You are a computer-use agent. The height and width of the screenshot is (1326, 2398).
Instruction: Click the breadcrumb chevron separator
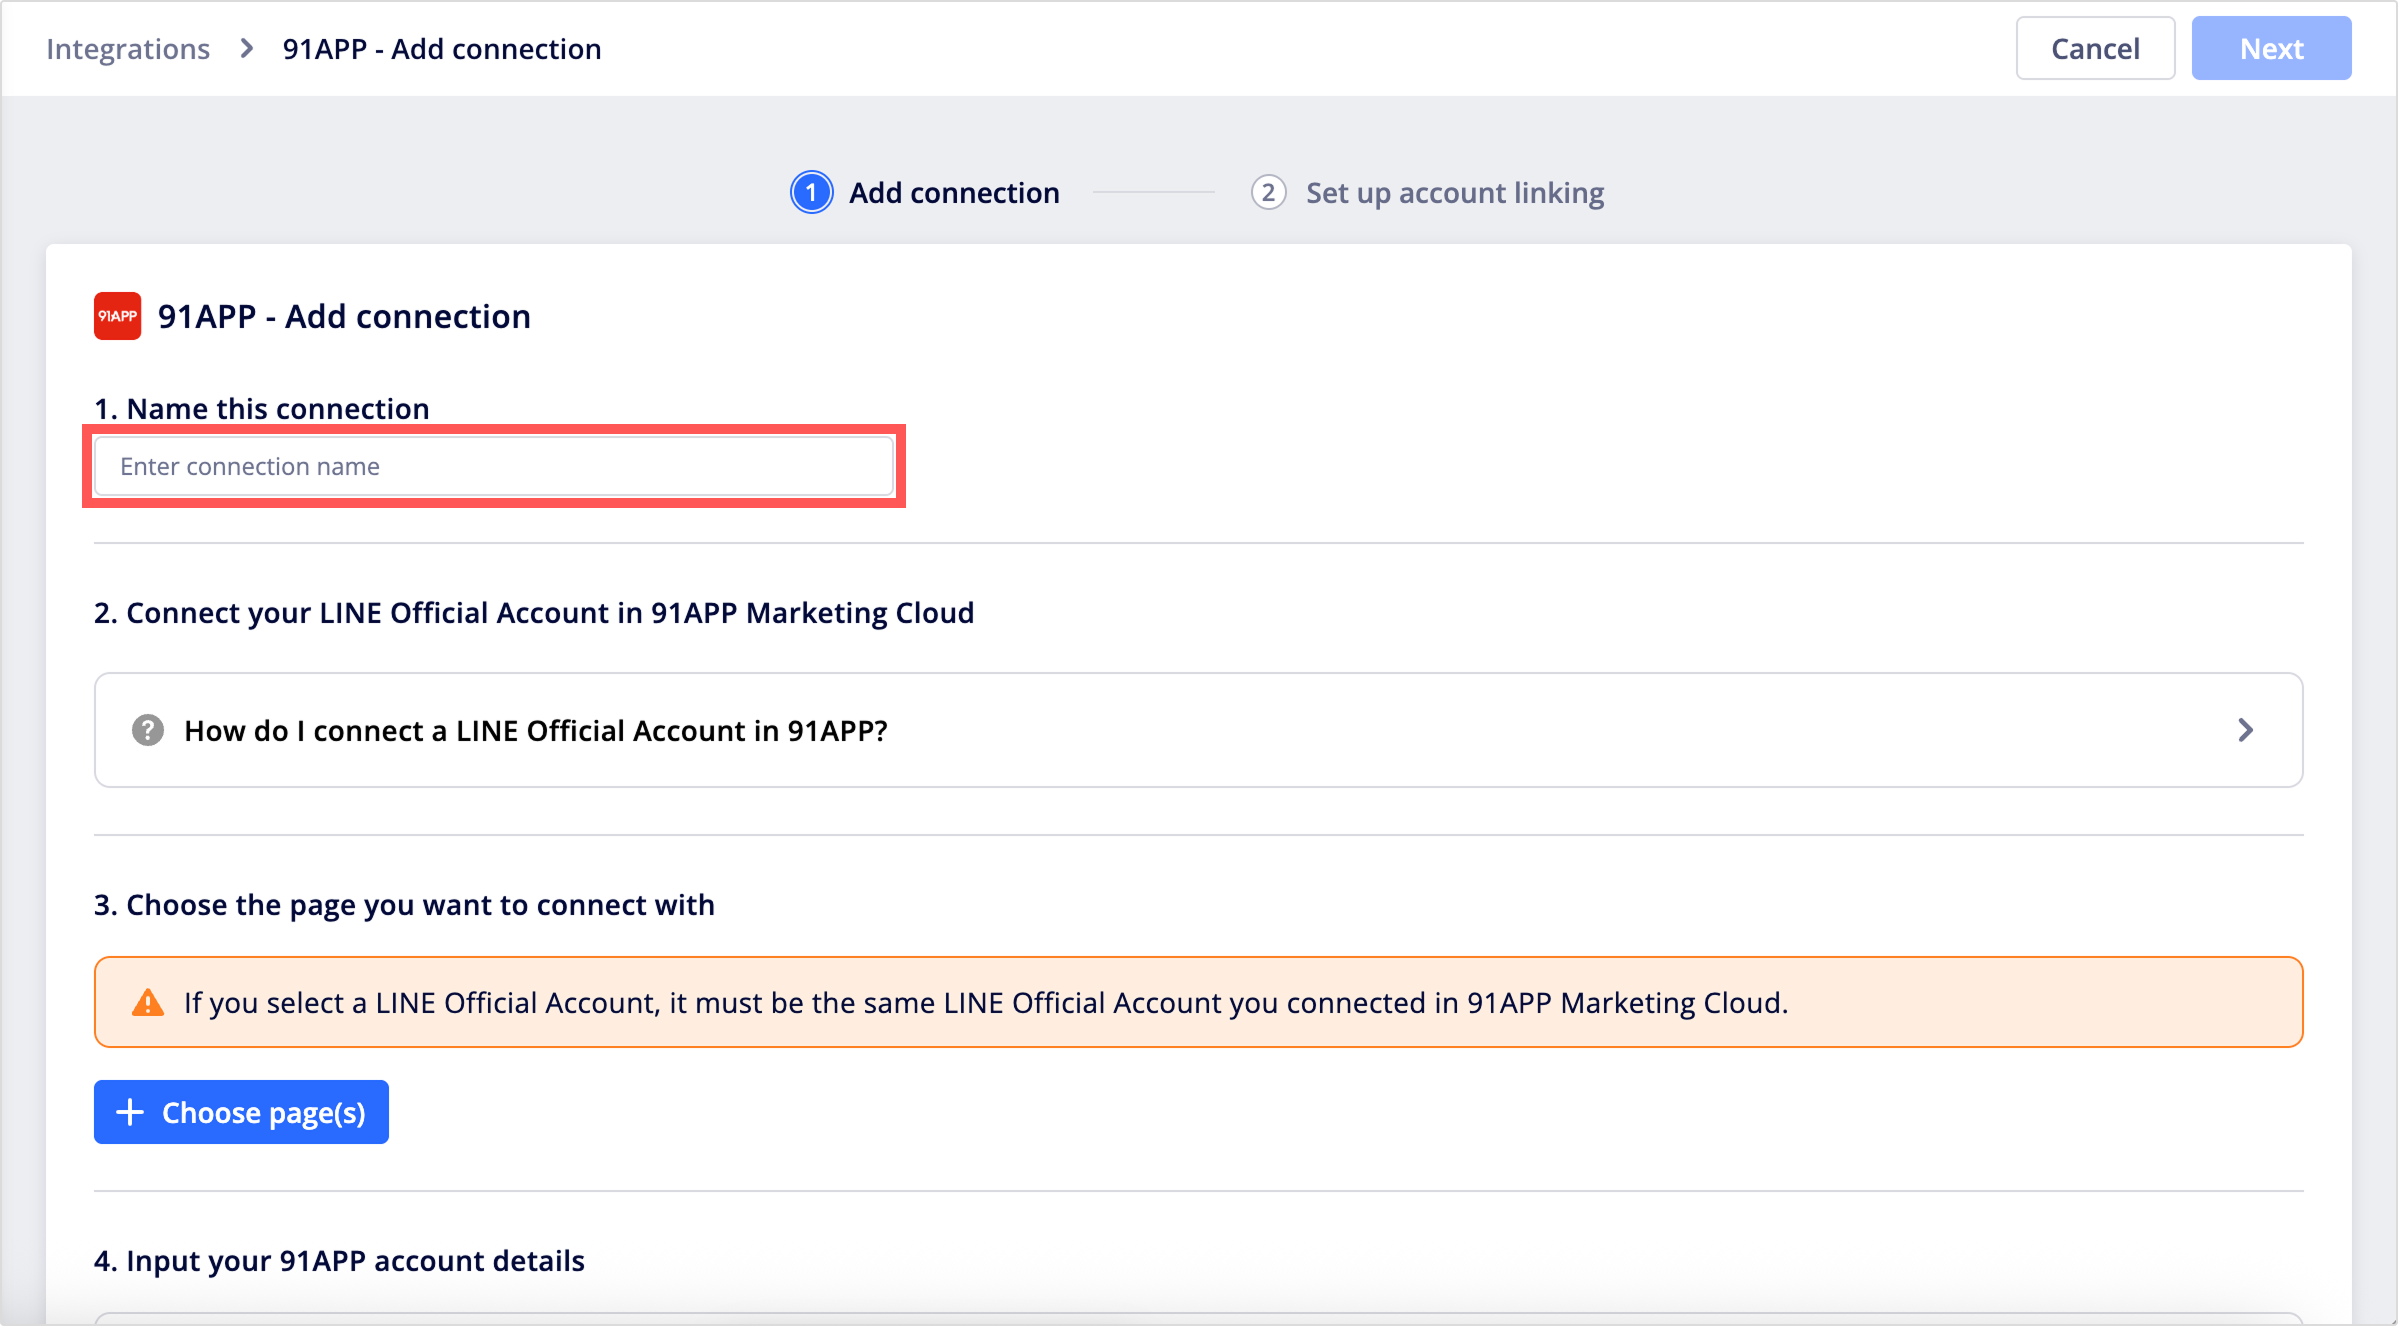click(247, 49)
